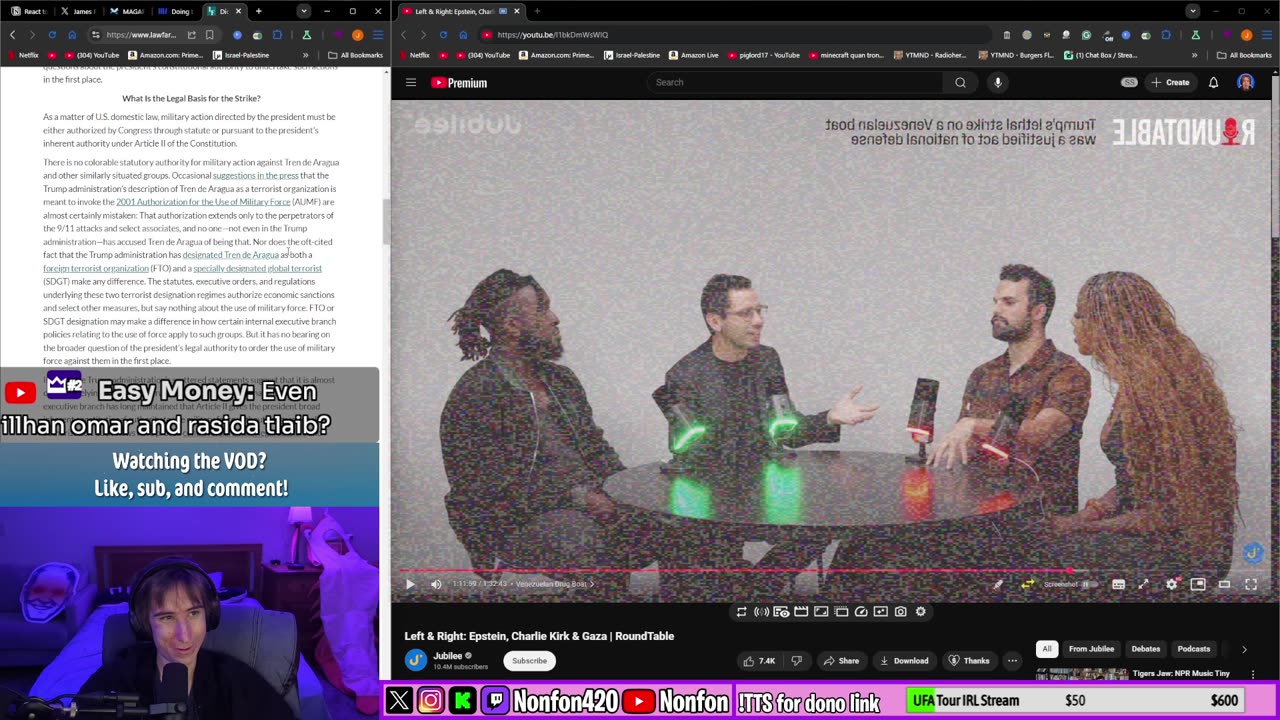Click the loop icon below the video
This screenshot has width=1280, height=720.
coord(741,612)
